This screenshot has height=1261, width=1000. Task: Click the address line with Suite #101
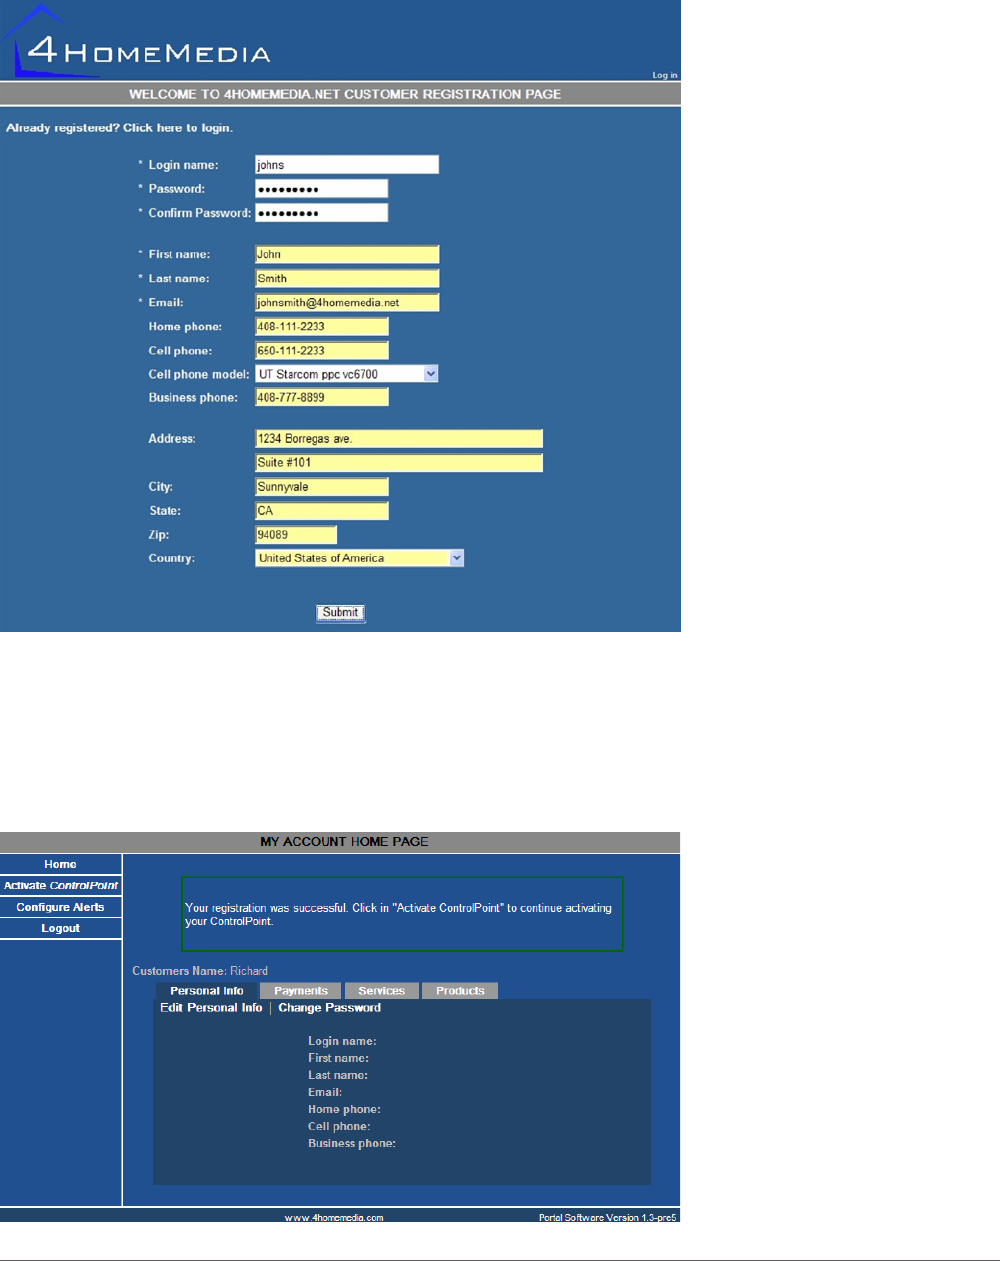coord(399,463)
